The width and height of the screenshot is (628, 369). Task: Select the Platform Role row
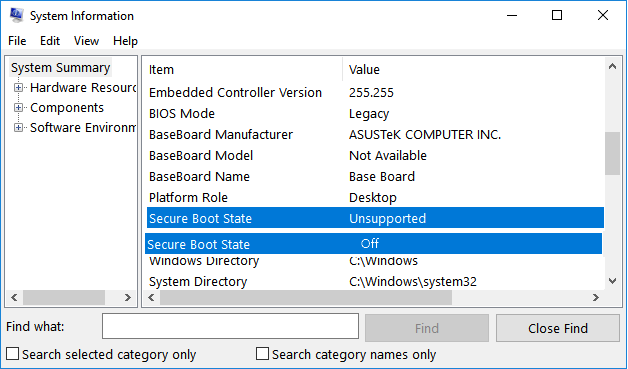tap(375, 198)
